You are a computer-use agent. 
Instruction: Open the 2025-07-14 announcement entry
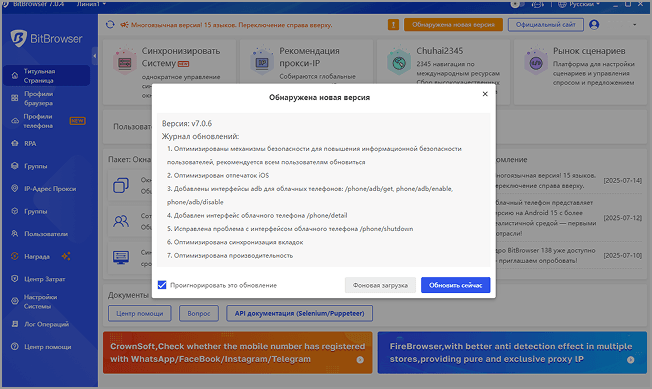click(x=569, y=181)
